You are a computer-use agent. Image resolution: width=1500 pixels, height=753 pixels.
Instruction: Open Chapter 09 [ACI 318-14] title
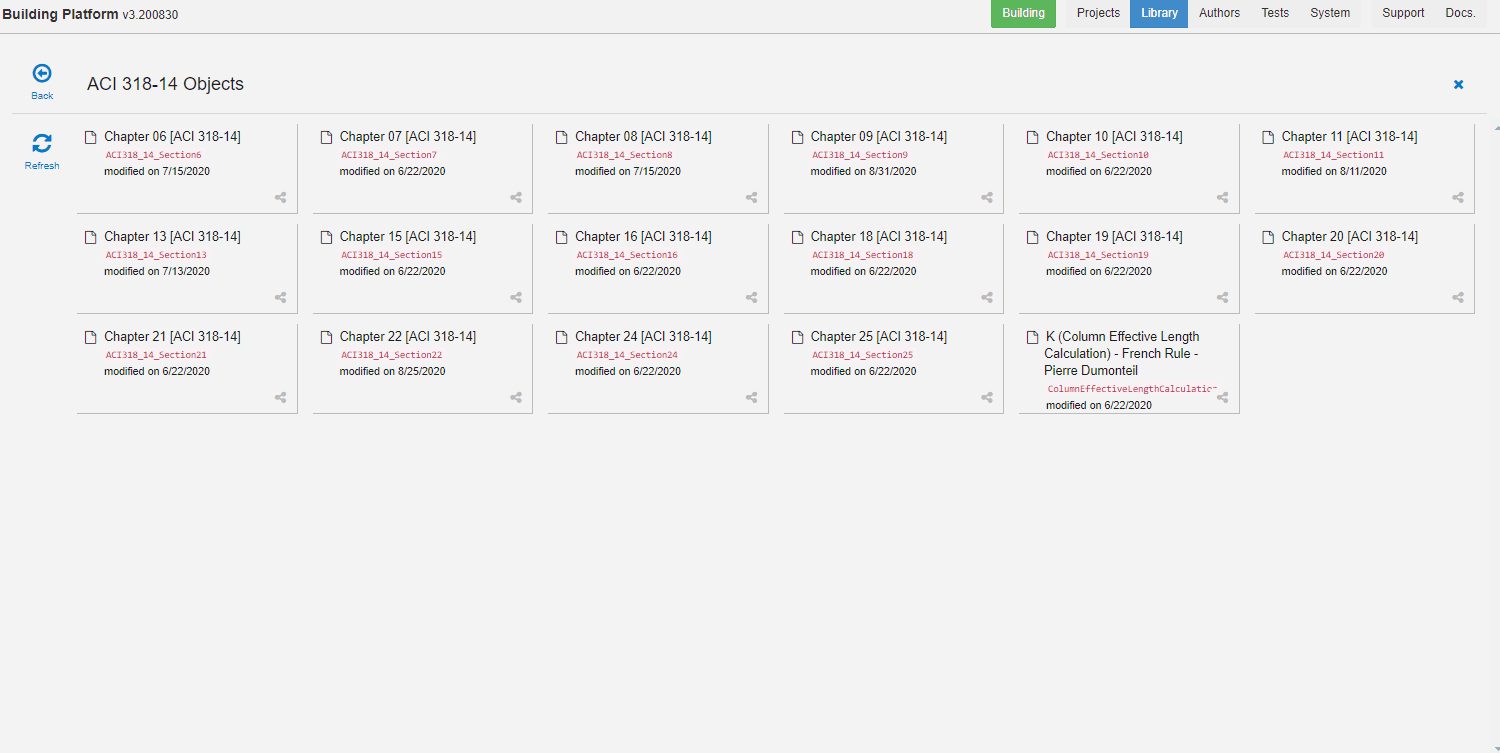pos(879,137)
